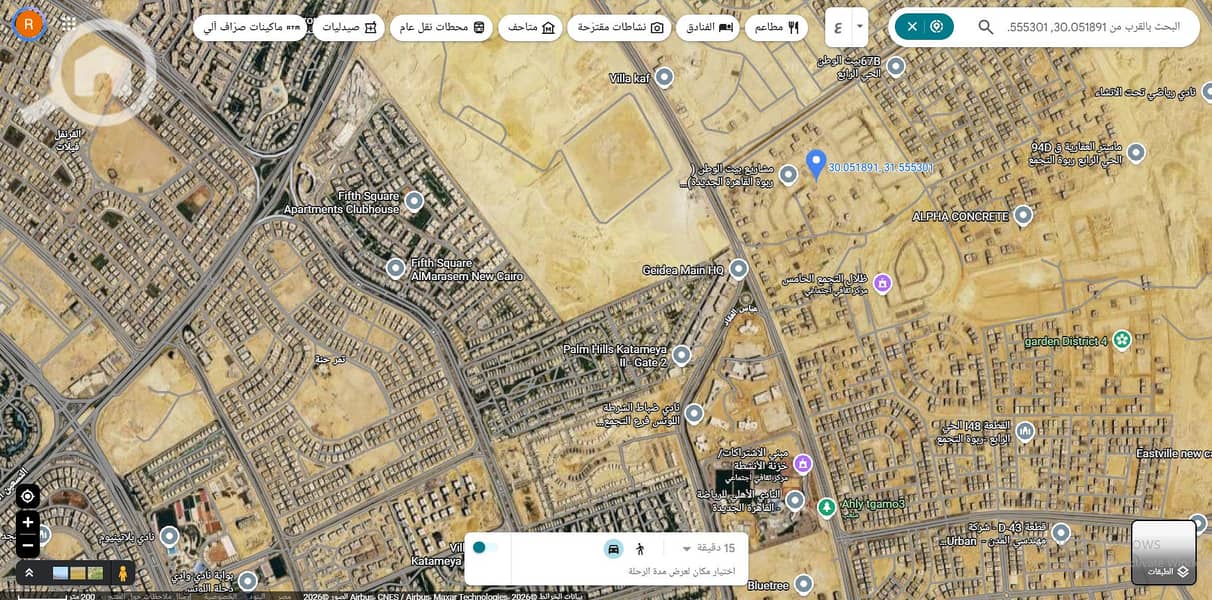
Task: Select driving mode car icon
Action: click(613, 549)
